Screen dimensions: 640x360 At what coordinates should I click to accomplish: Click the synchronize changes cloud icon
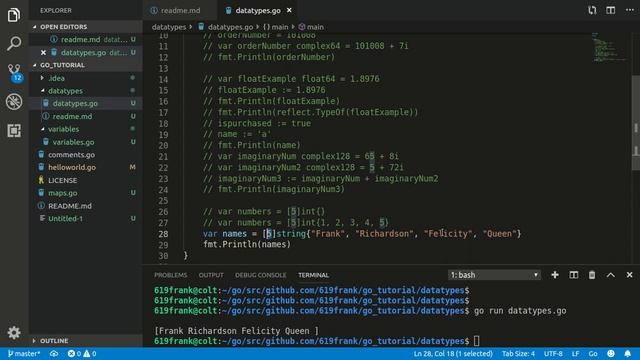pos(54,353)
